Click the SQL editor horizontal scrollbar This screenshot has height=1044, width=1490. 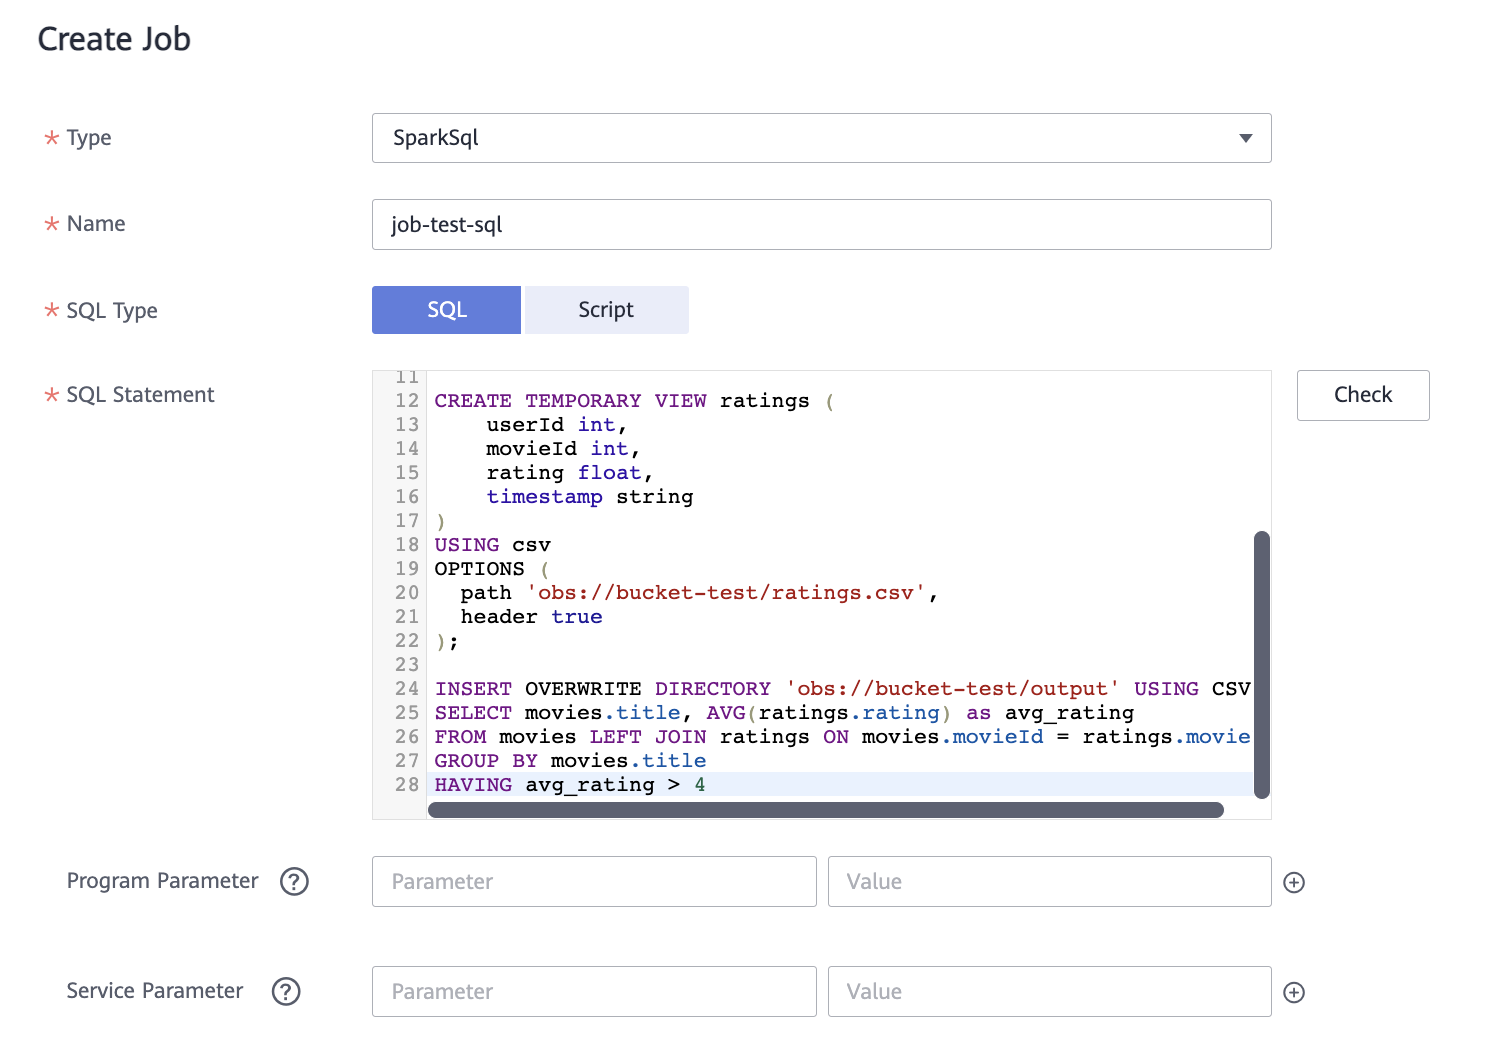point(825,810)
